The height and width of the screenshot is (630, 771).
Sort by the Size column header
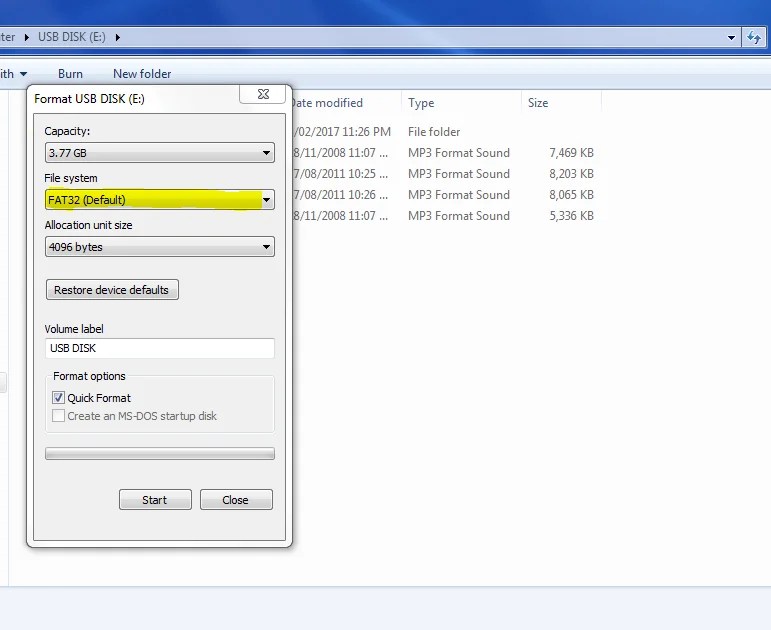coord(538,103)
